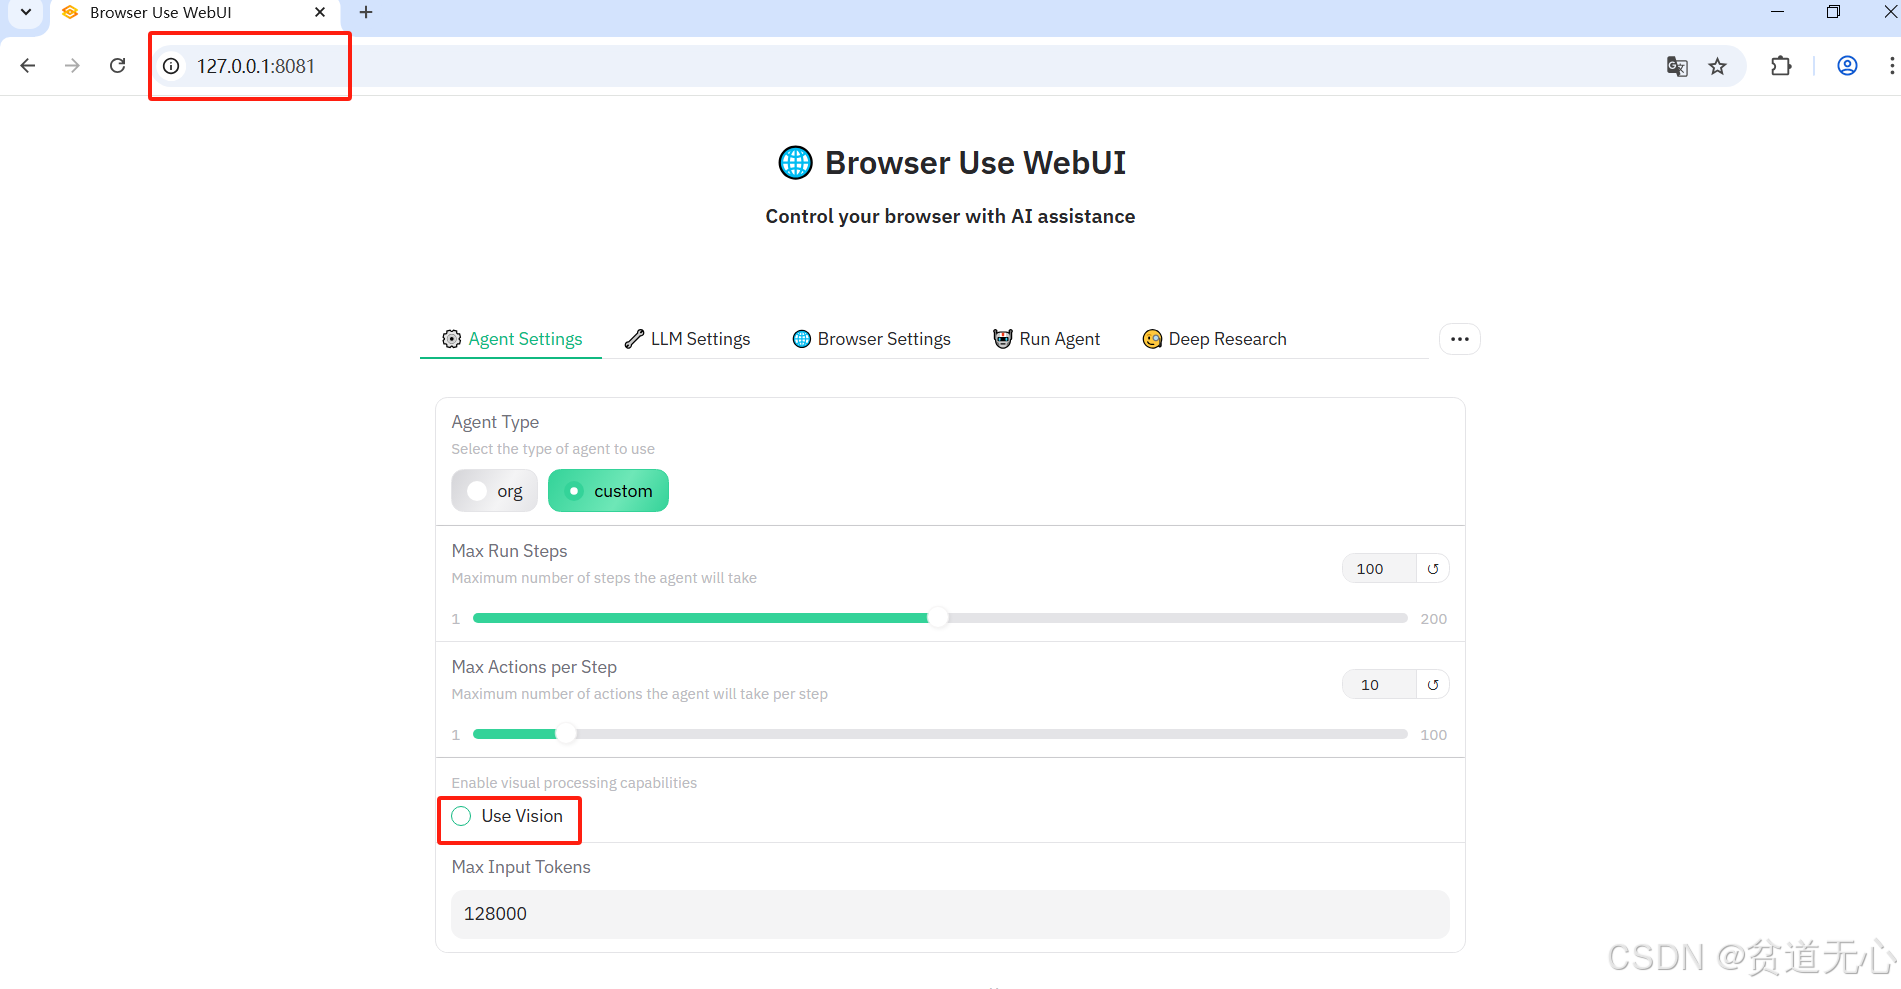Open the translate page icon
1901x989 pixels.
[1677, 66]
